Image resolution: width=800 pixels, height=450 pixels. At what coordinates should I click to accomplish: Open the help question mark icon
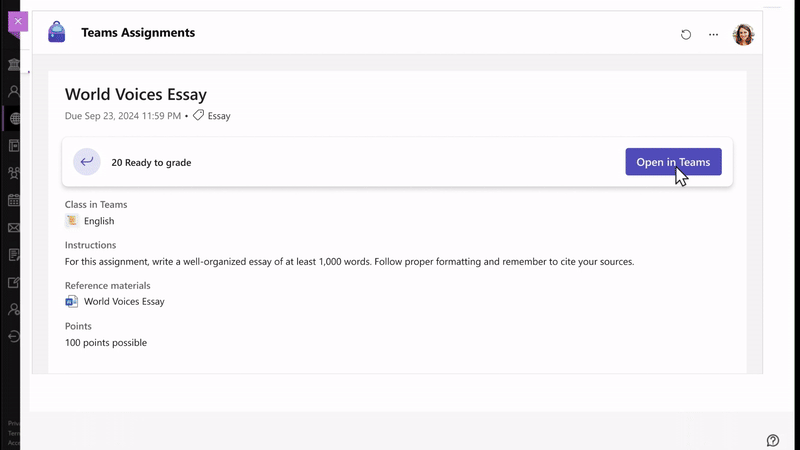pos(772,440)
